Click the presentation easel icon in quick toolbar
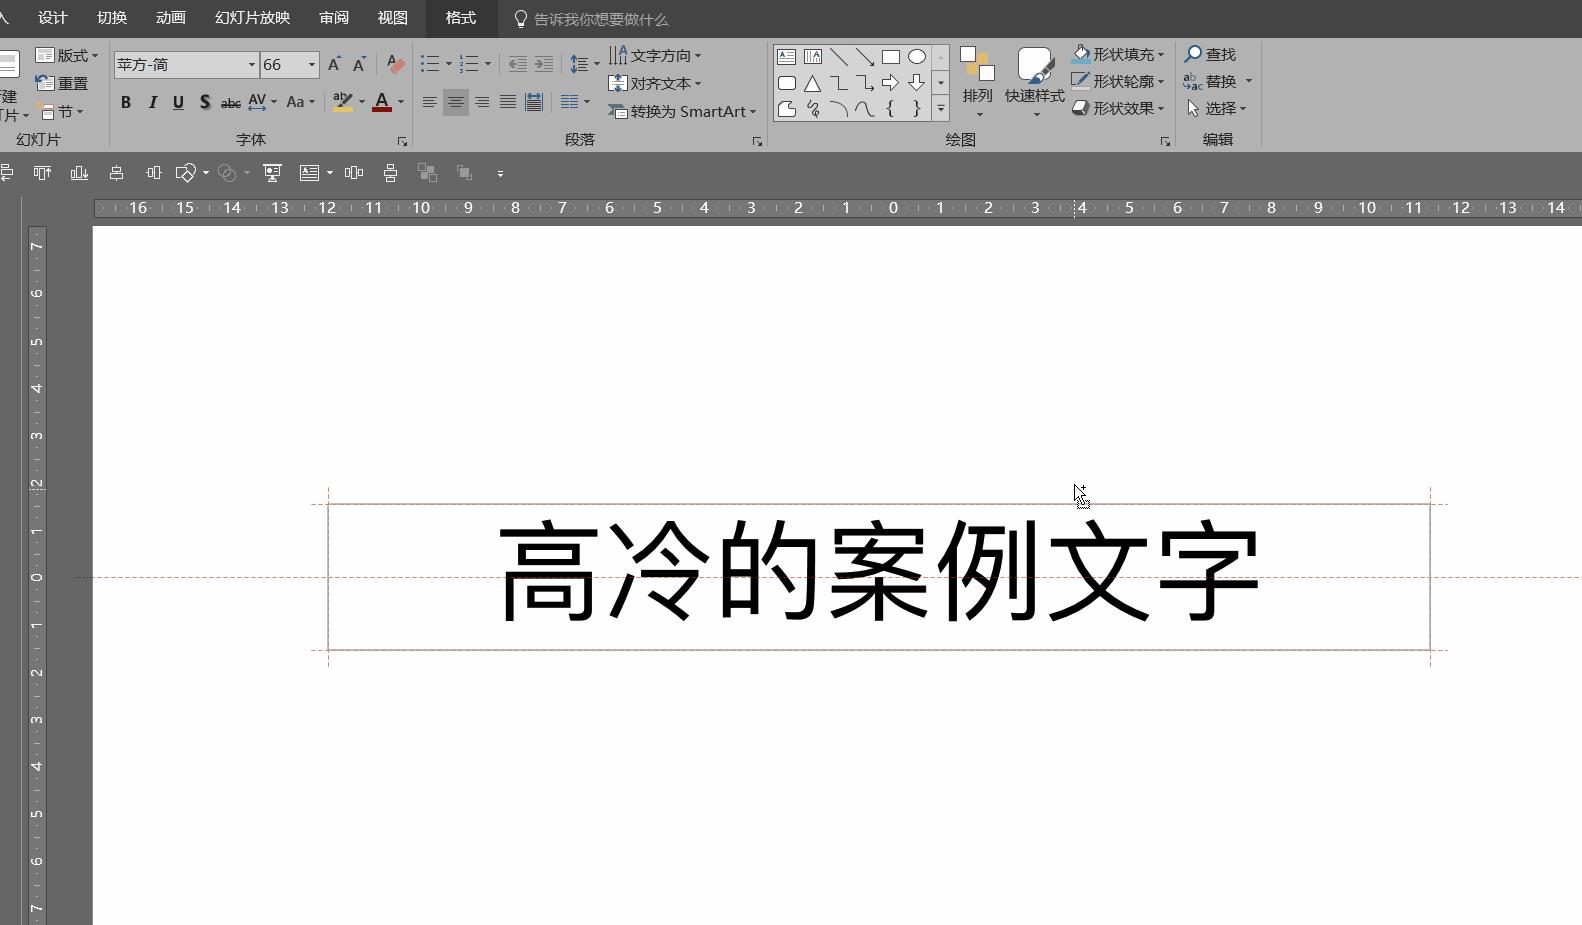This screenshot has width=1582, height=925. point(272,173)
